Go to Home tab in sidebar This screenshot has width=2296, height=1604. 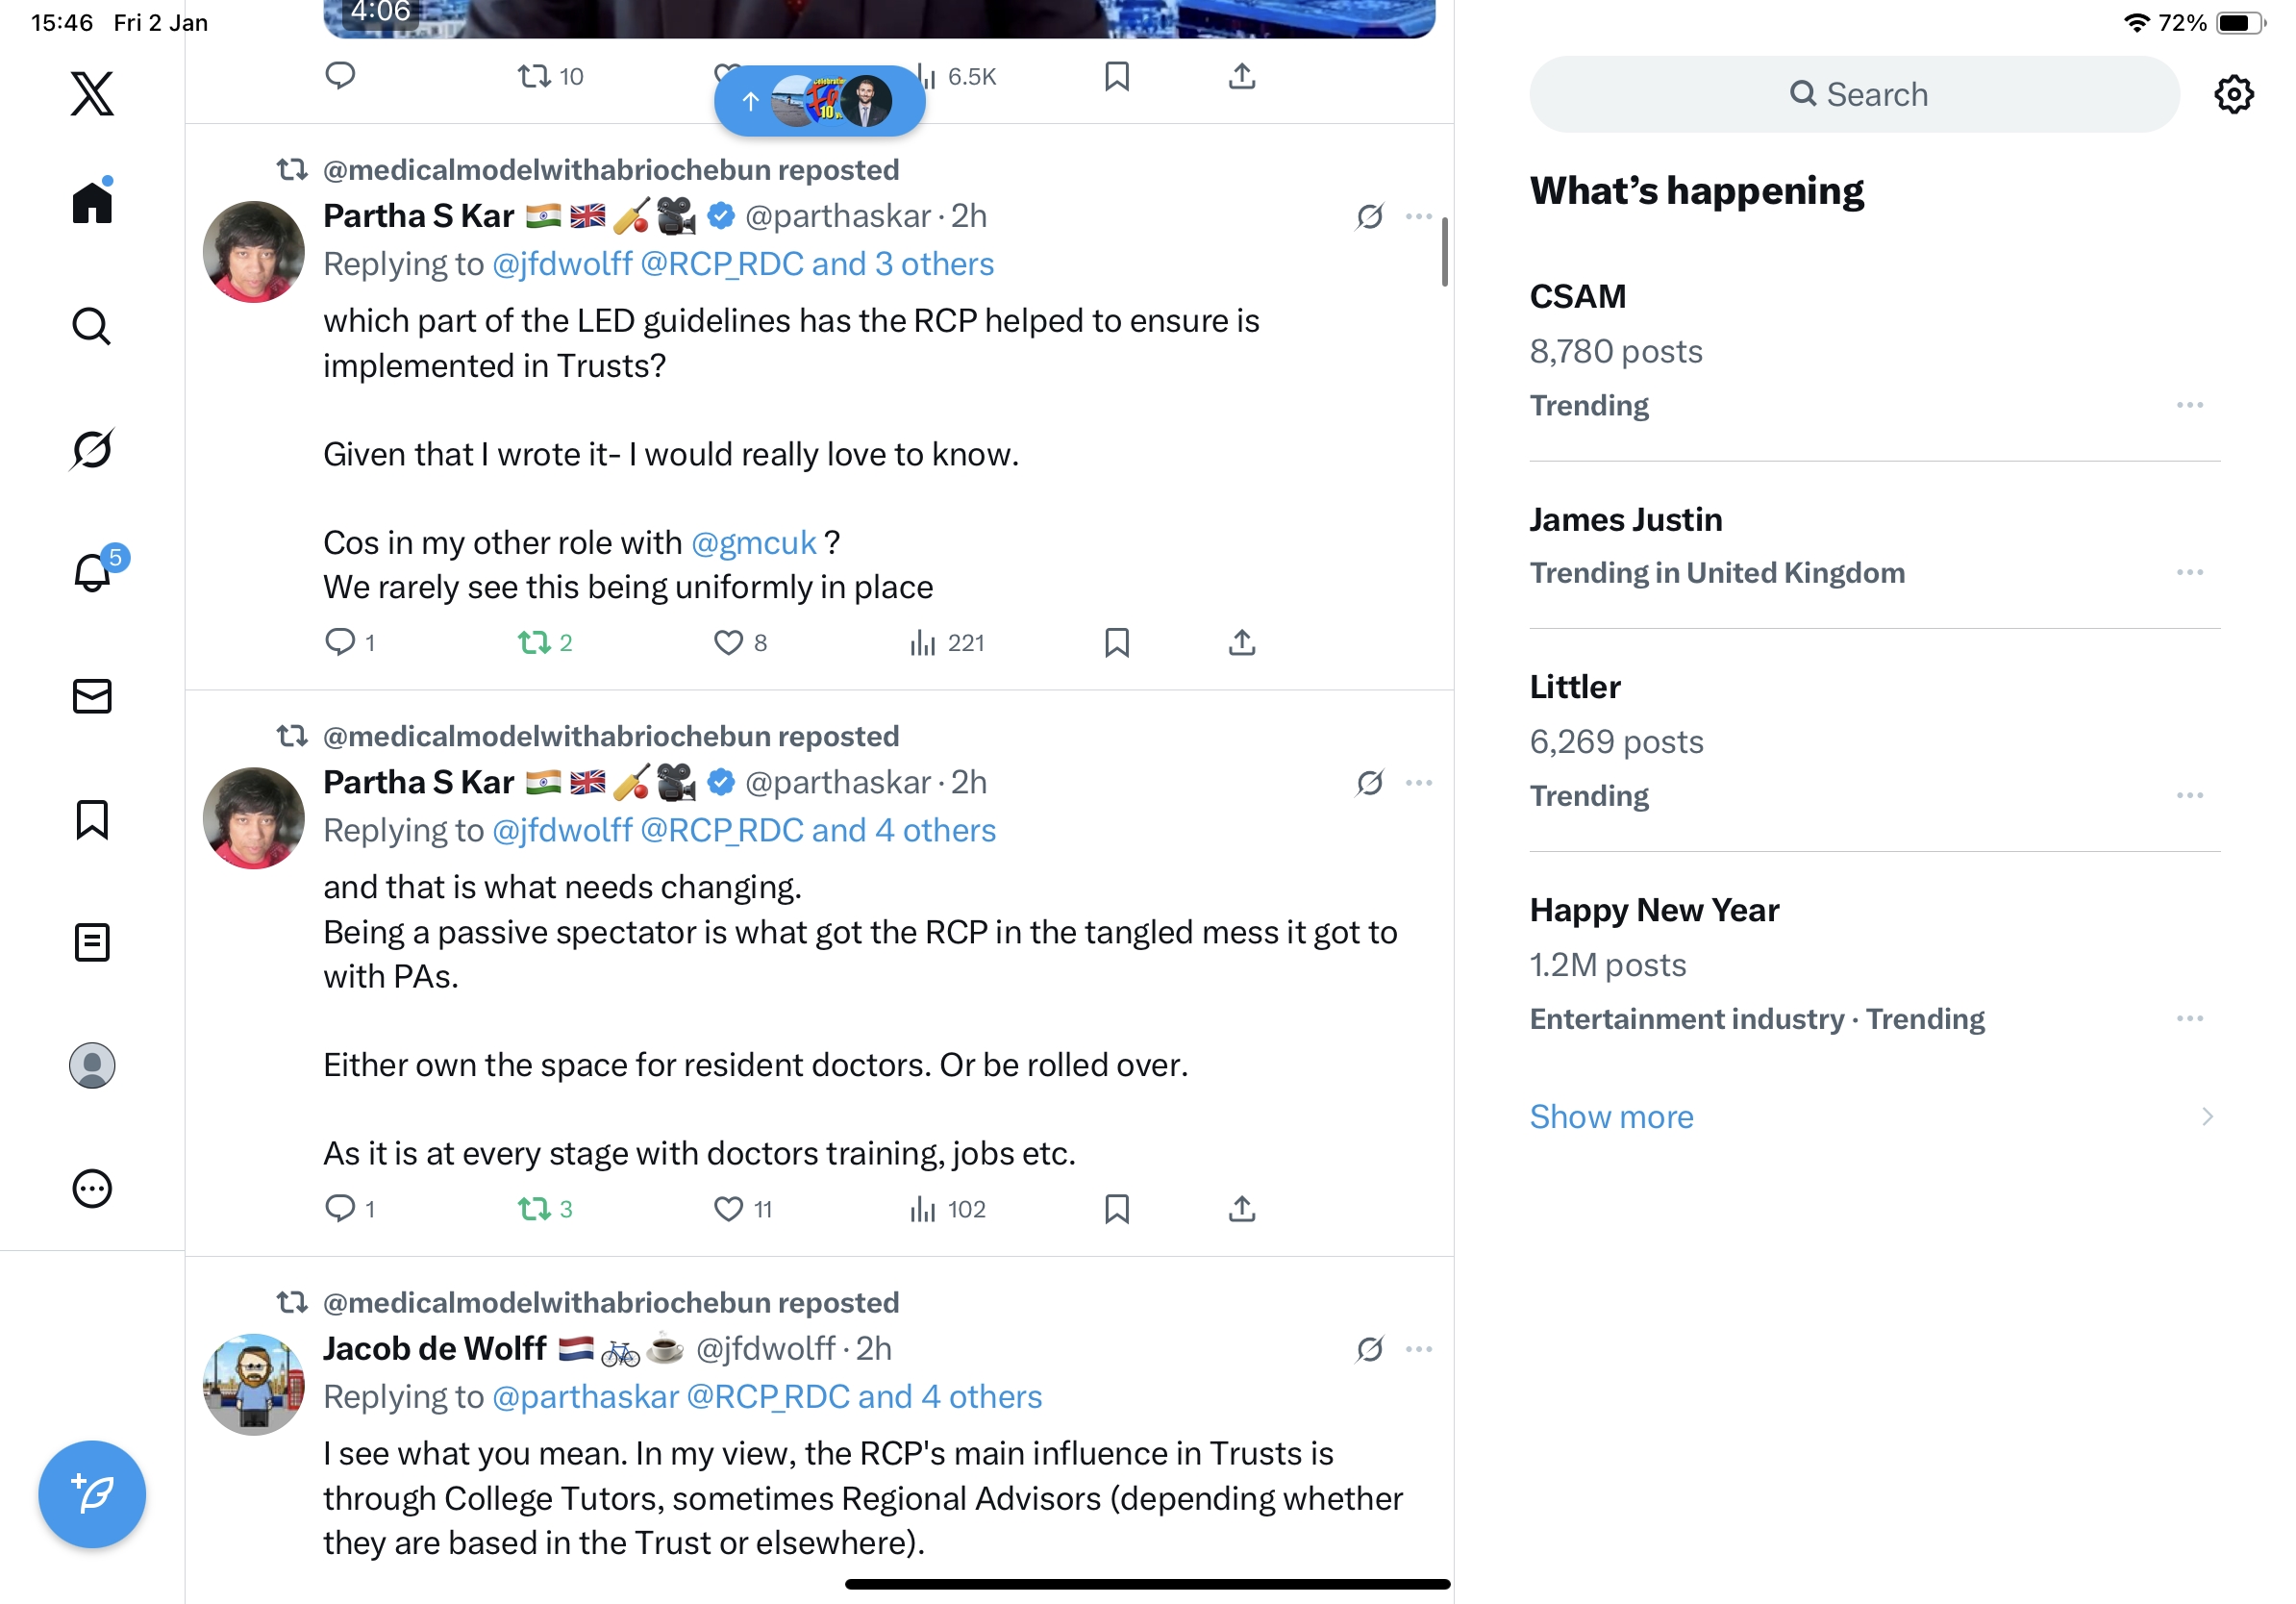click(92, 202)
